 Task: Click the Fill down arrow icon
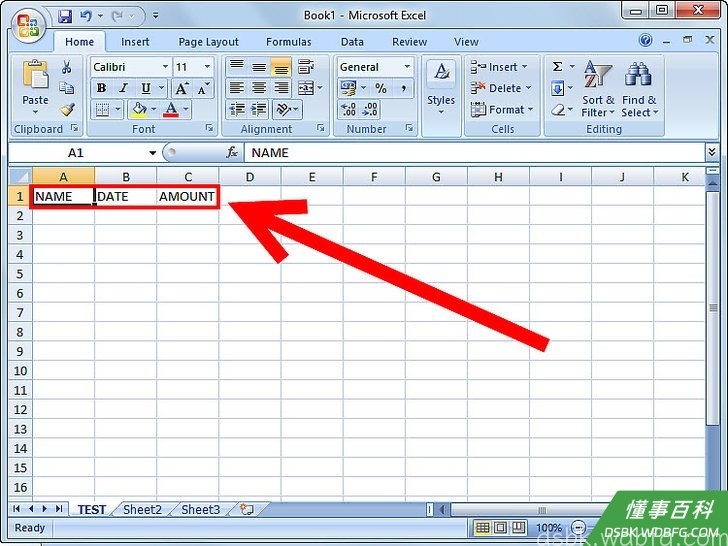558,88
